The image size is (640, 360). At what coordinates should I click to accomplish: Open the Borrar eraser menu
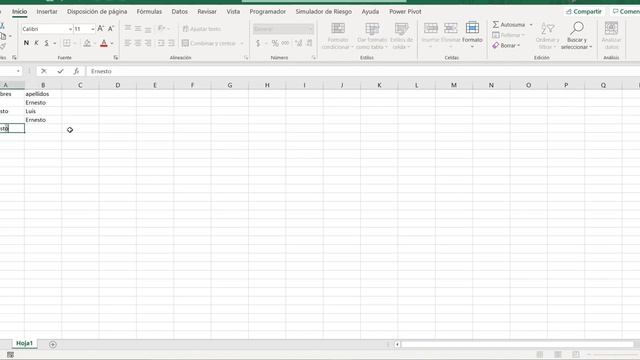507,45
